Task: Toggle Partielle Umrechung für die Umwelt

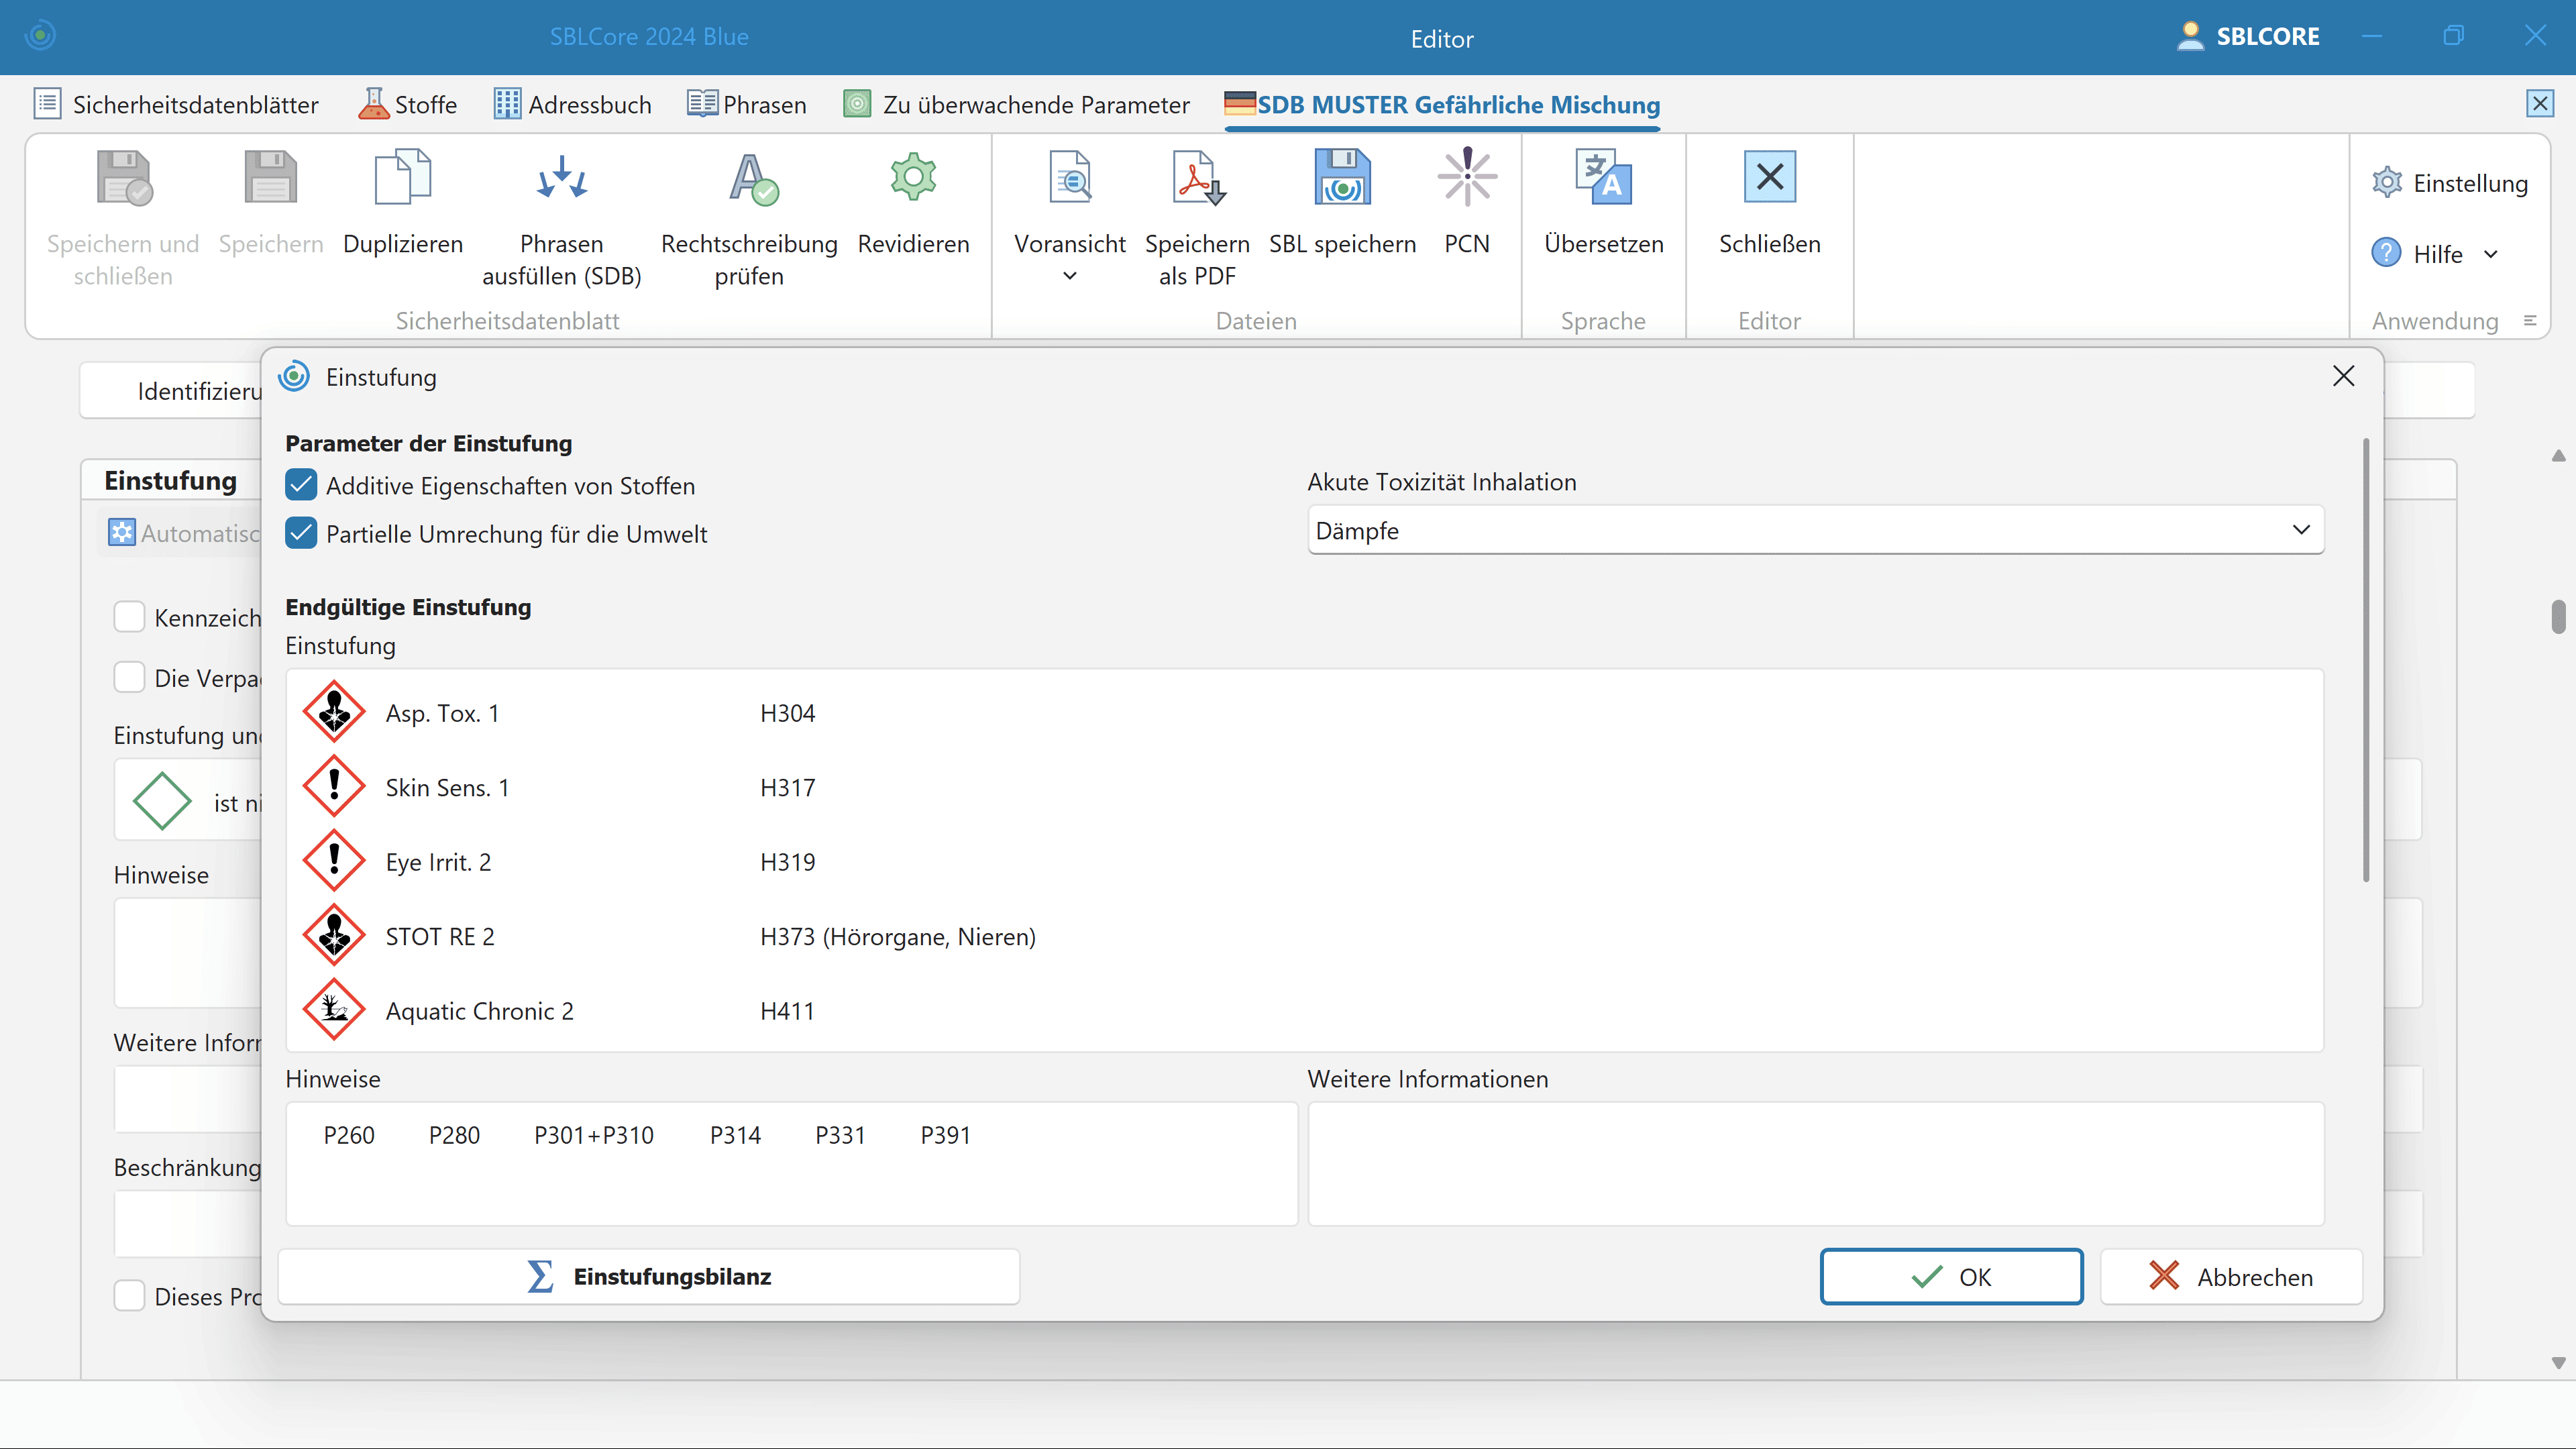Action: click(301, 534)
